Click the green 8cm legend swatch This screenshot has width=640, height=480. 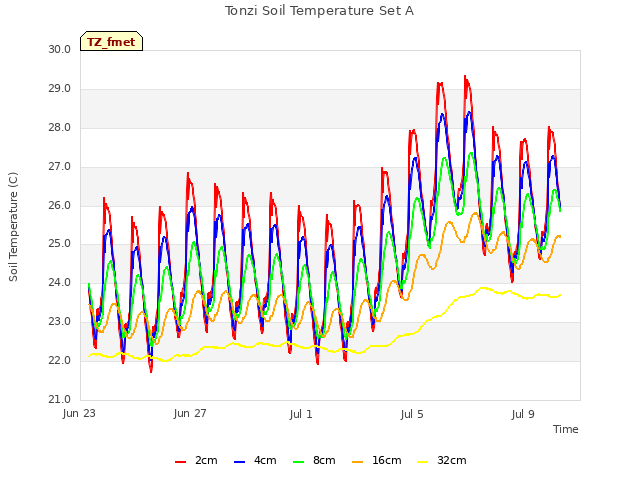point(299,462)
